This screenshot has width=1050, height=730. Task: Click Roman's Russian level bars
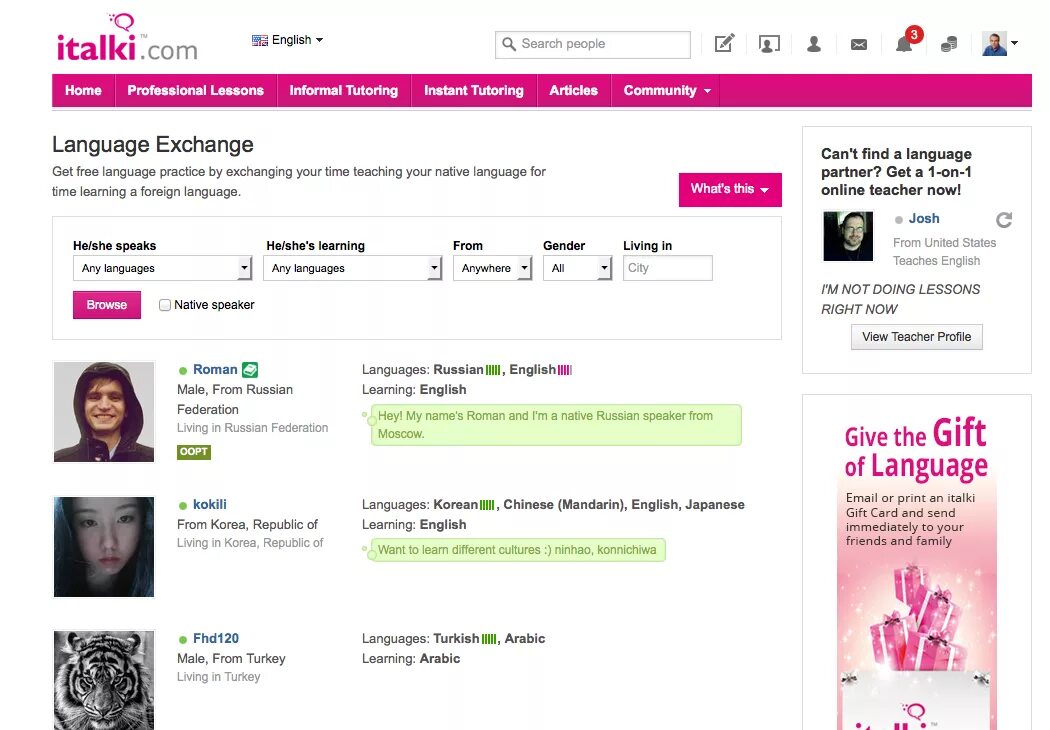click(493, 370)
